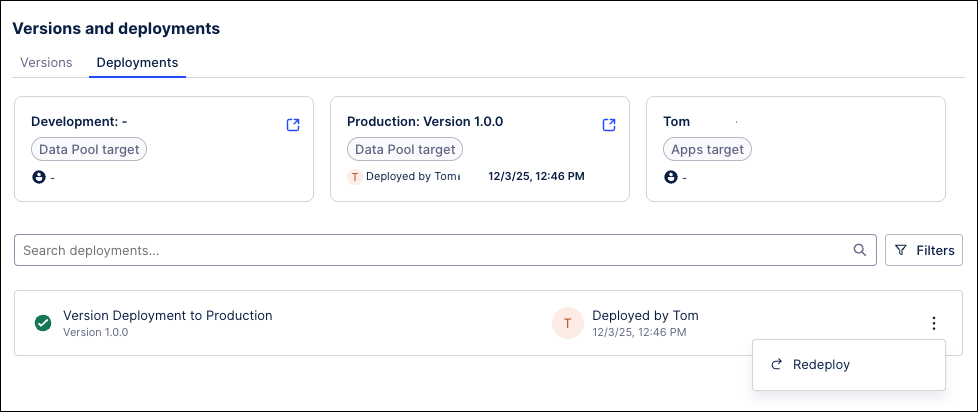Click Data Pool target tag in Development
The image size is (978, 412).
[89, 150]
